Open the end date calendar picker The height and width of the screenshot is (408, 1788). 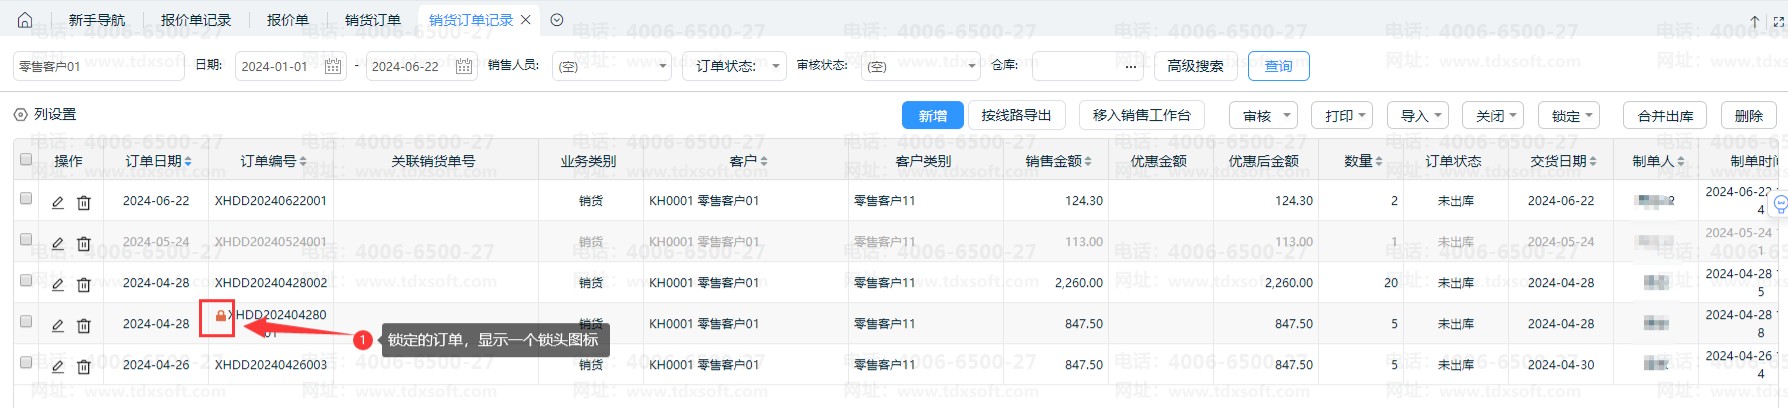pos(463,66)
